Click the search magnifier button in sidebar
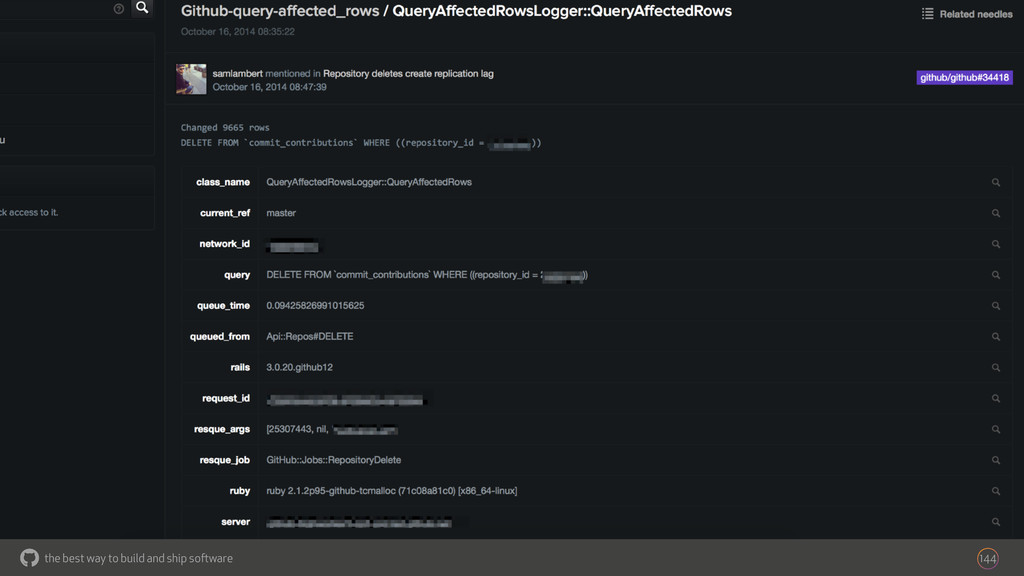 pos(142,8)
